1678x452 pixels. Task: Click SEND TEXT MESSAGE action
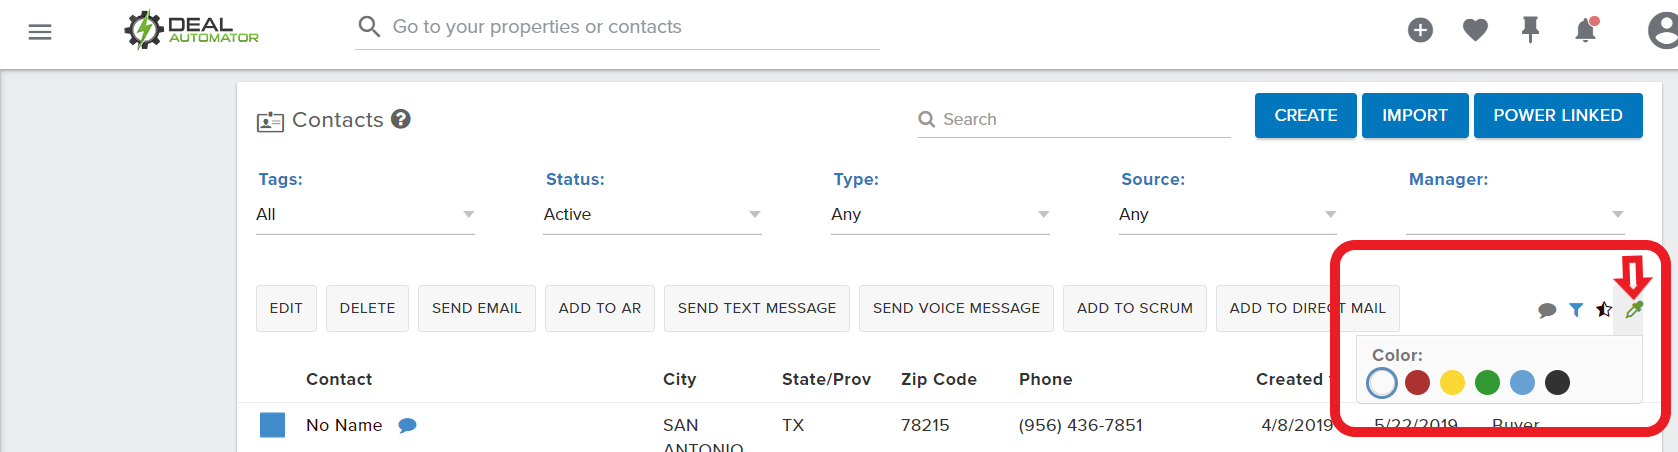757,308
